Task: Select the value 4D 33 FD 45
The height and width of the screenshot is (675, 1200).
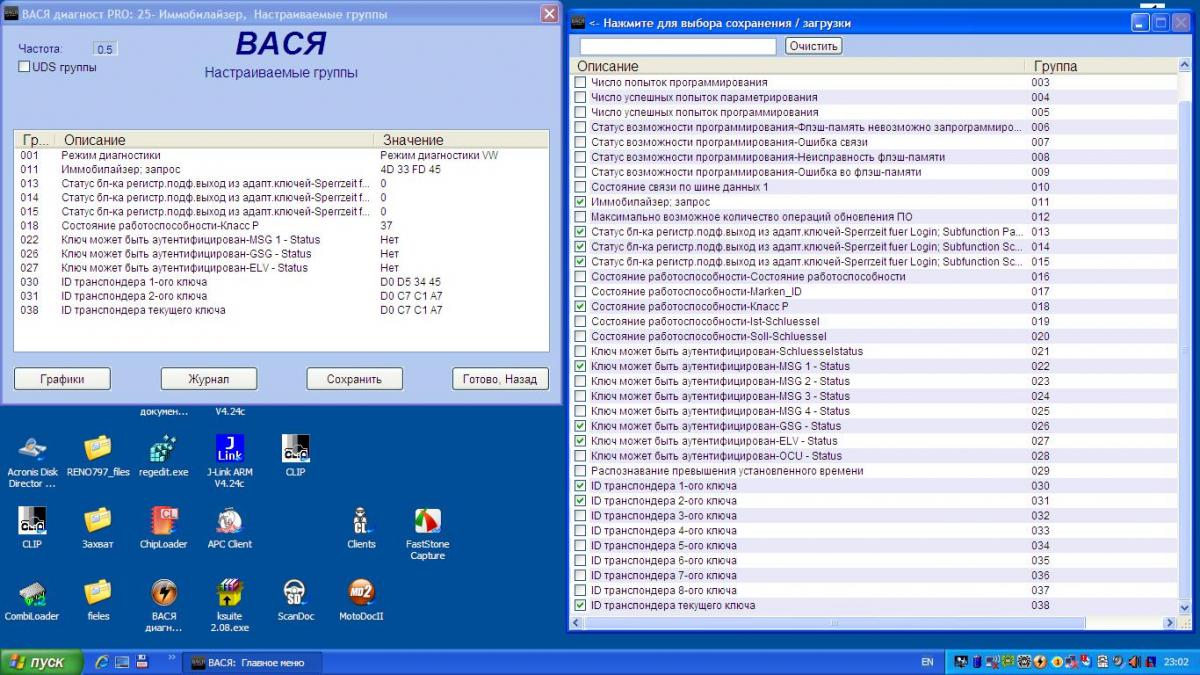Action: pyautogui.click(x=410, y=169)
